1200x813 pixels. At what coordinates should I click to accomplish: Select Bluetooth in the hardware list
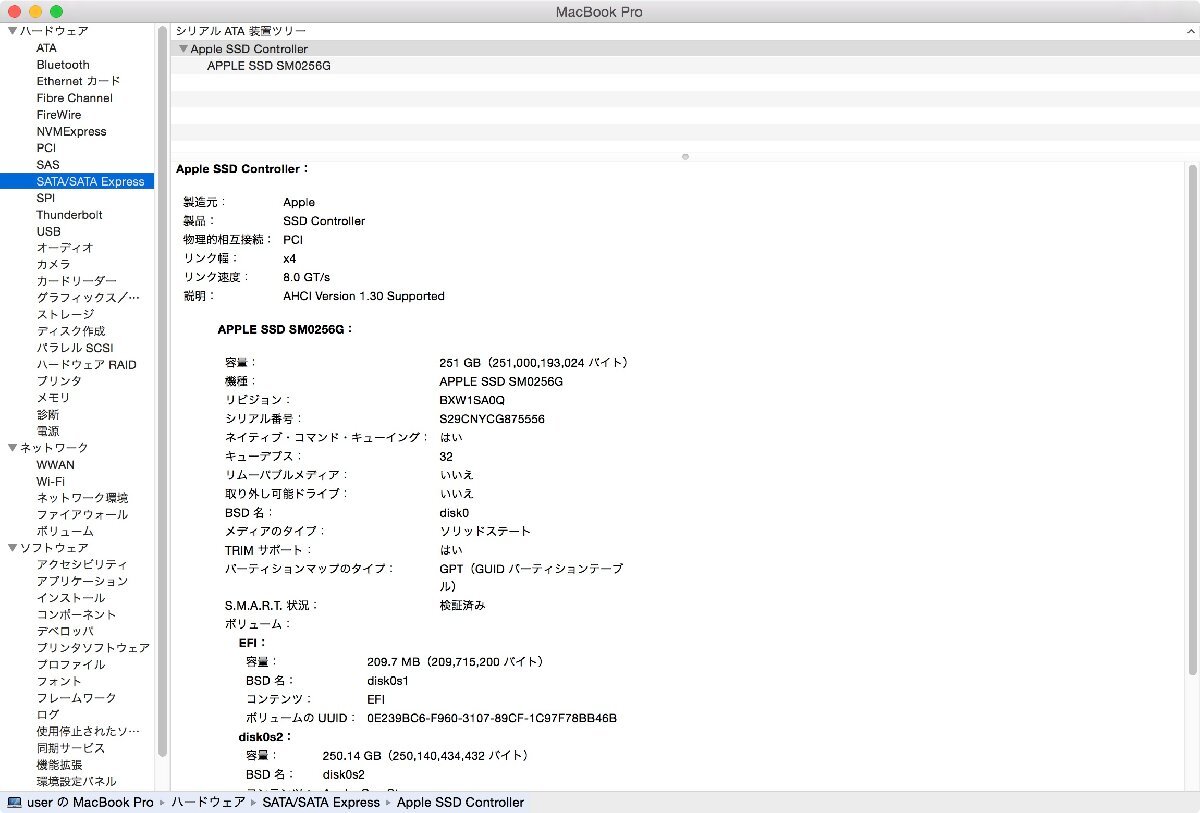coord(63,64)
